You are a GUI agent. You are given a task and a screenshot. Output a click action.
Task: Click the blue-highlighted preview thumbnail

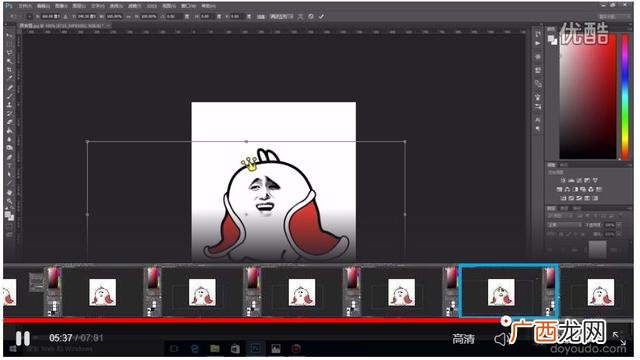509,291
